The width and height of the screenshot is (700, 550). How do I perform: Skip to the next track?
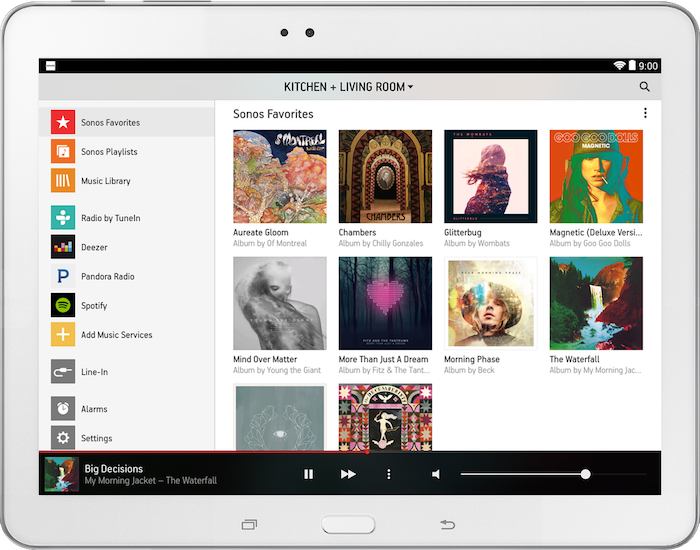pos(348,474)
